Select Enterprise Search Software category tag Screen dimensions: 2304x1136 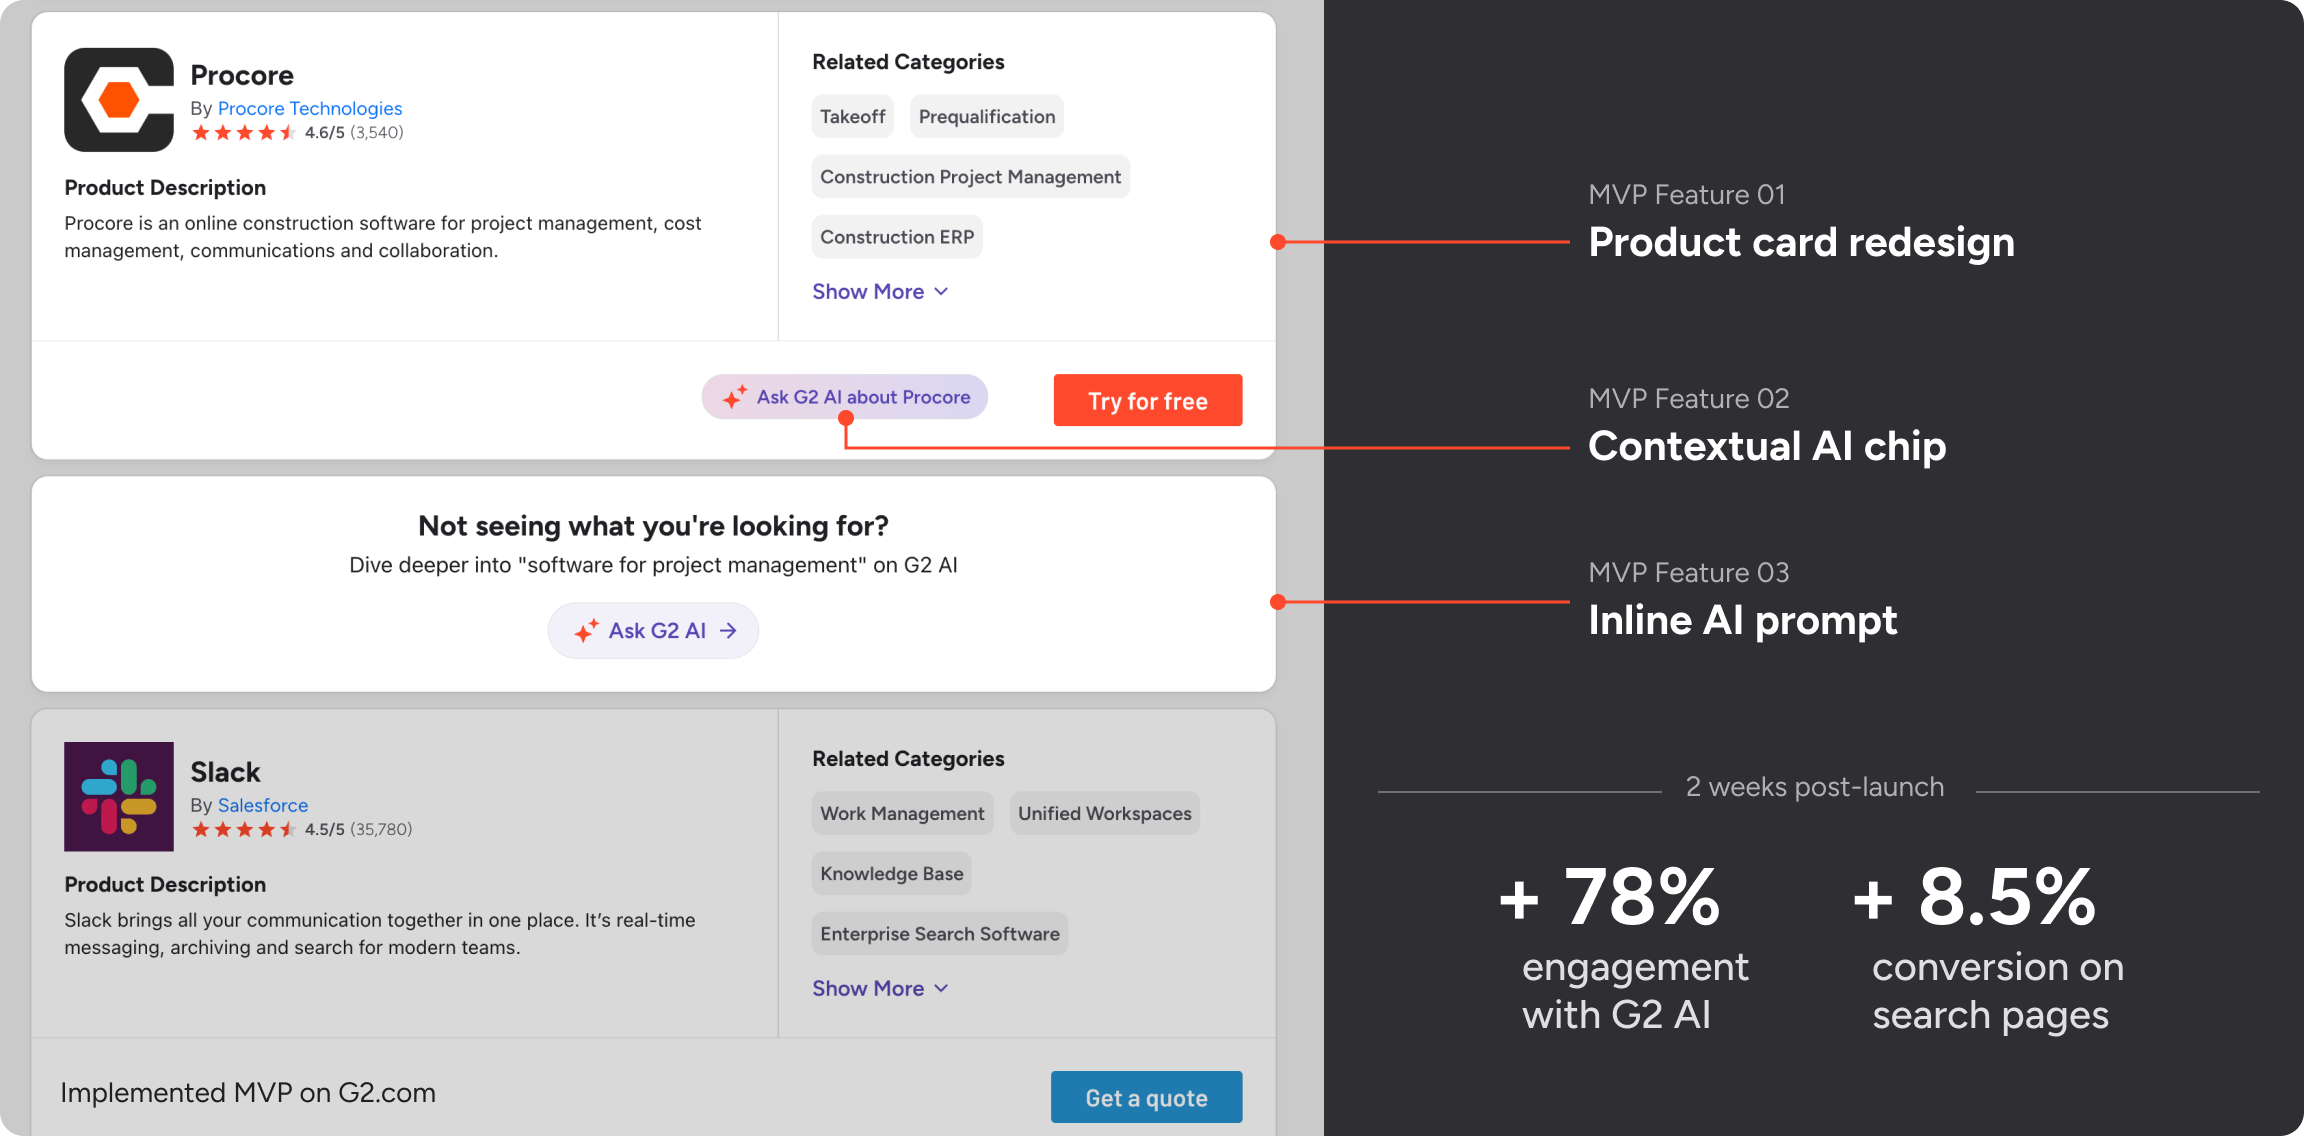tap(939, 934)
